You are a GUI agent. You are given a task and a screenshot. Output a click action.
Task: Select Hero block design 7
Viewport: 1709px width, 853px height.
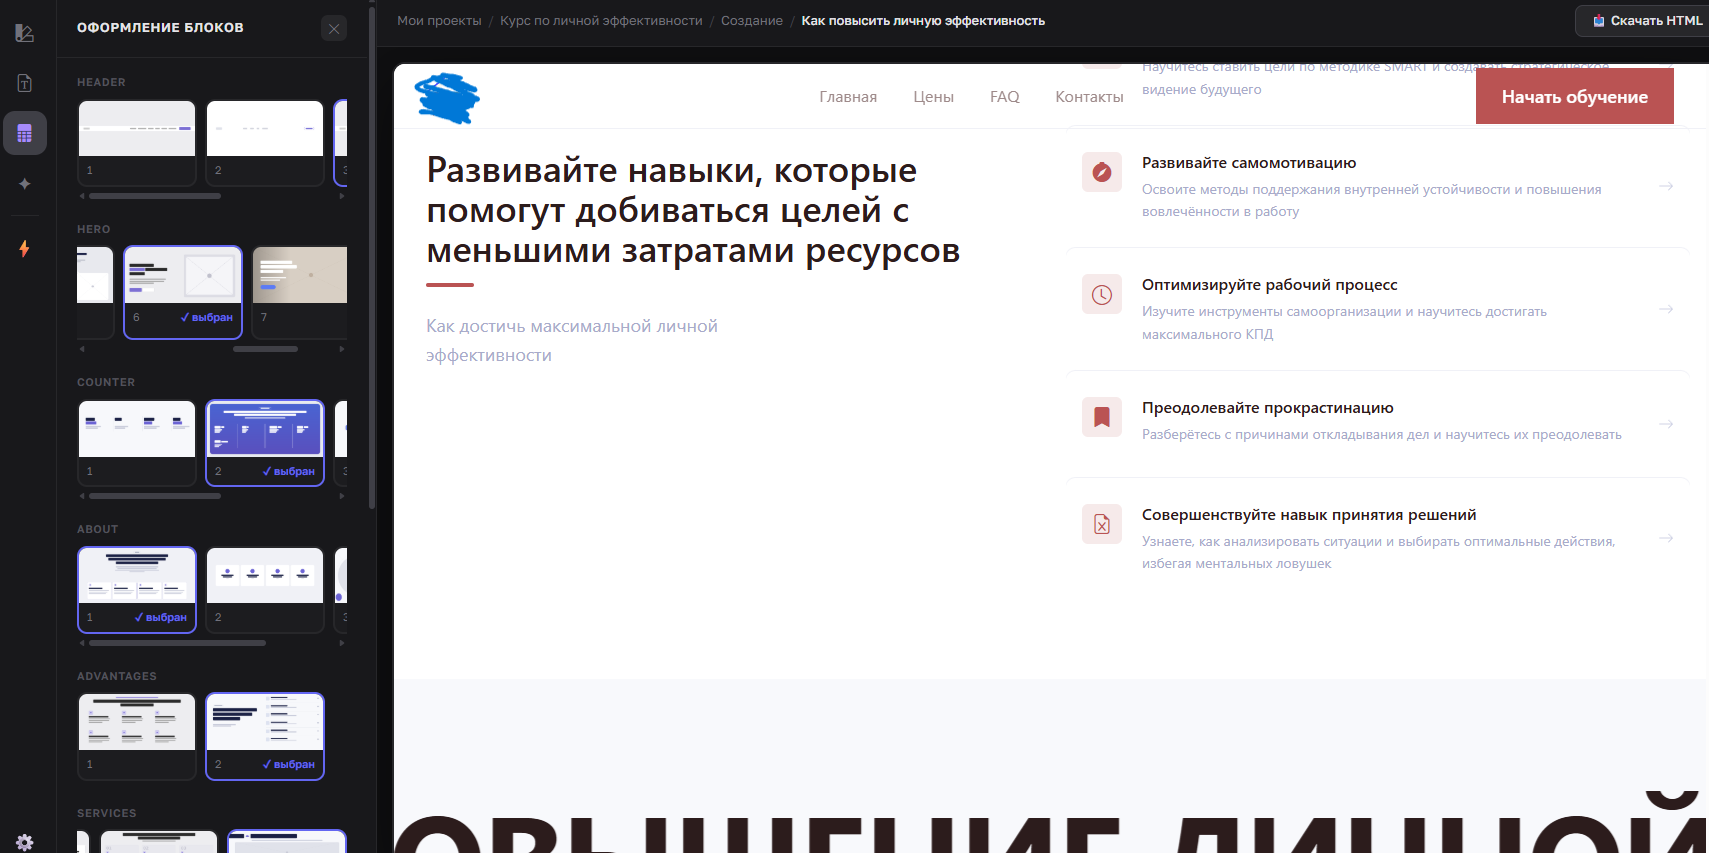click(x=299, y=292)
